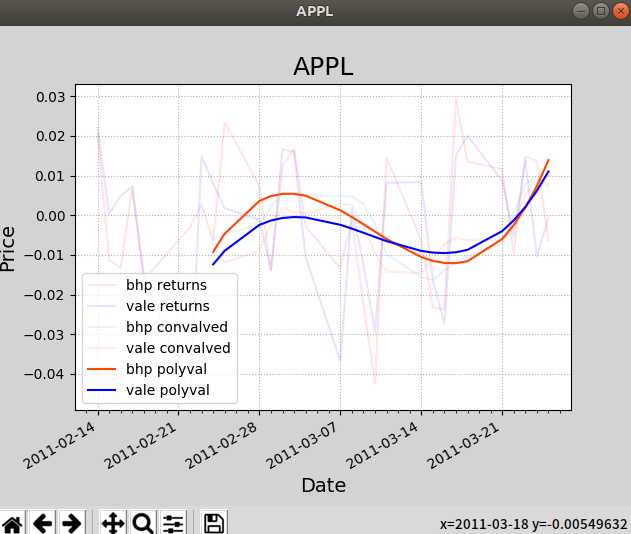Screen dimensions: 631x534
Task: Click the 2011-02-21 x-axis tick label
Action: point(140,446)
